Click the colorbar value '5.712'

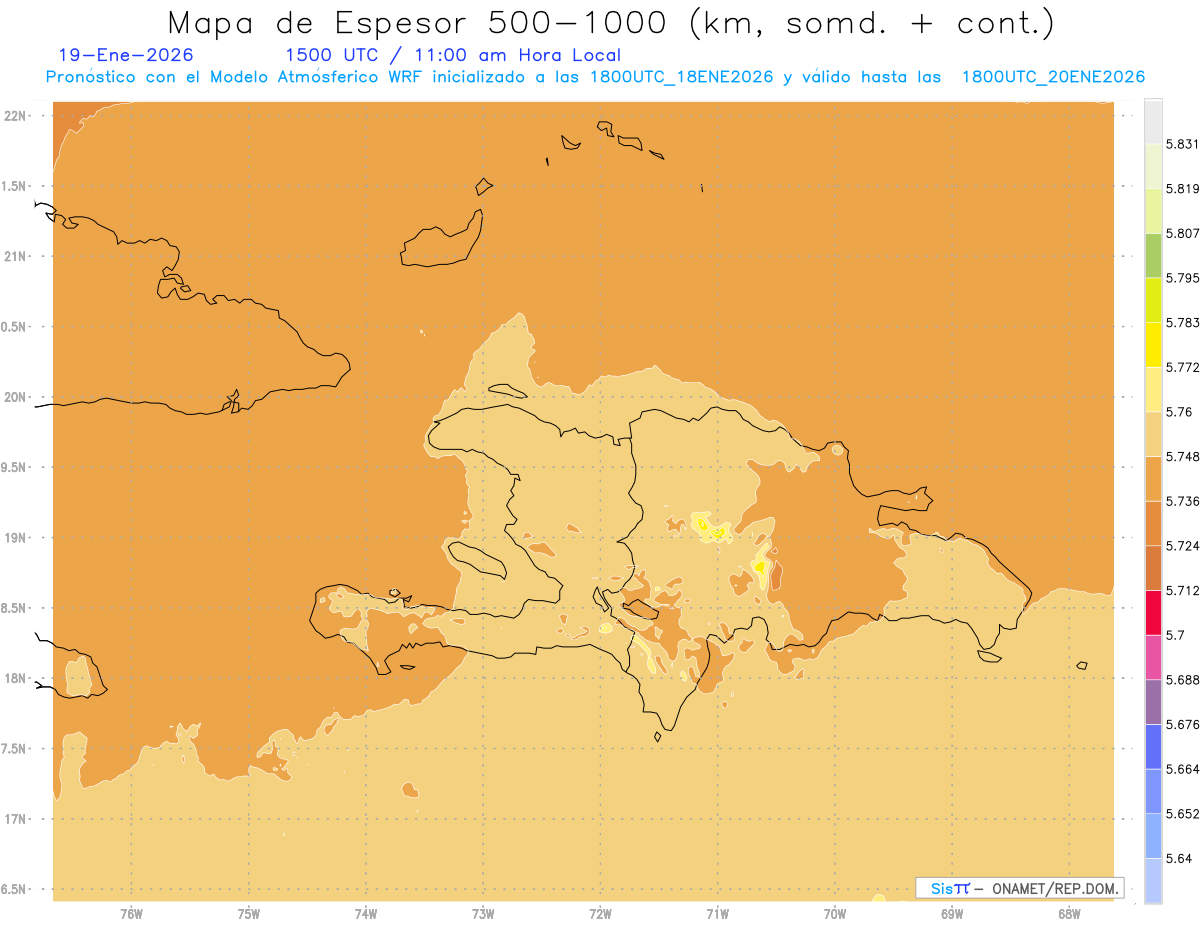coord(1183,590)
